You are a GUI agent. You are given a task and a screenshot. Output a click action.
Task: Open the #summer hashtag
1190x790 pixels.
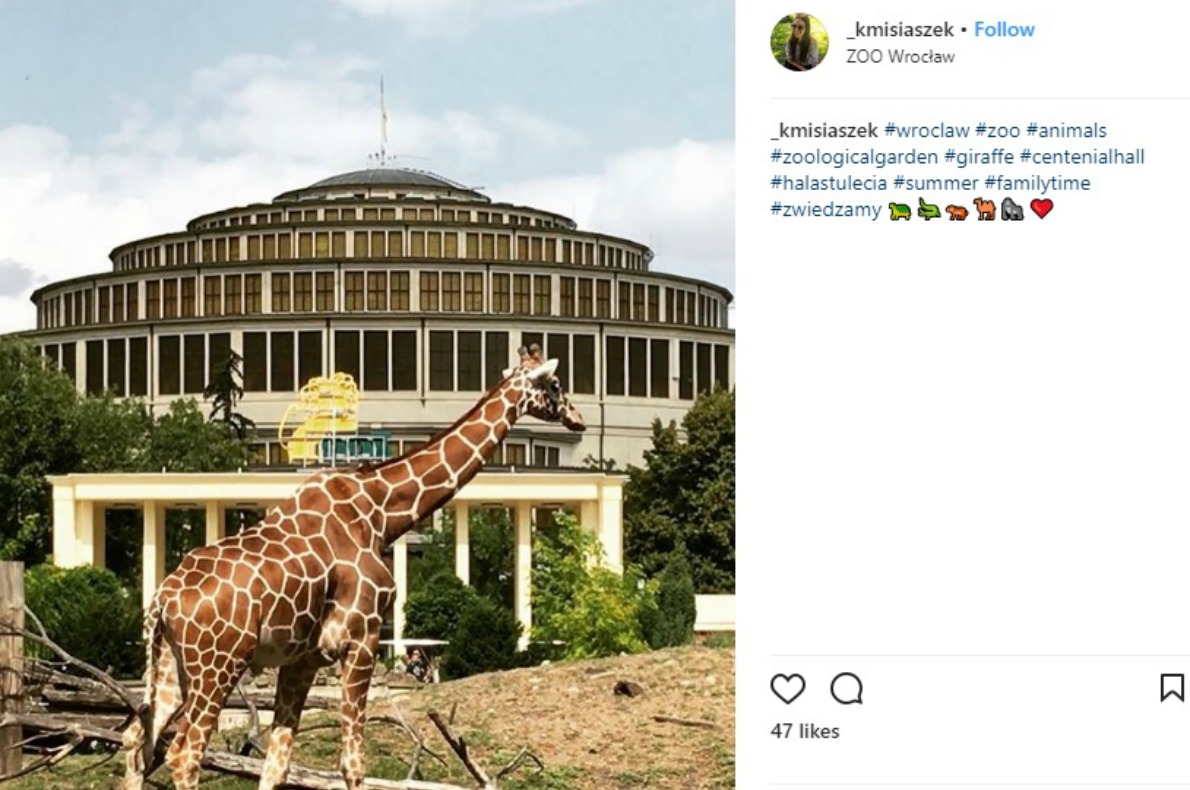[x=935, y=183]
